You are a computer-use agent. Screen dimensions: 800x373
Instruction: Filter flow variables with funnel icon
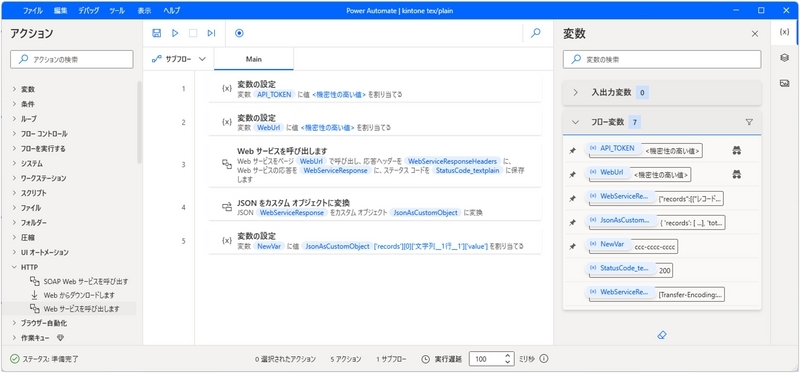(x=749, y=122)
